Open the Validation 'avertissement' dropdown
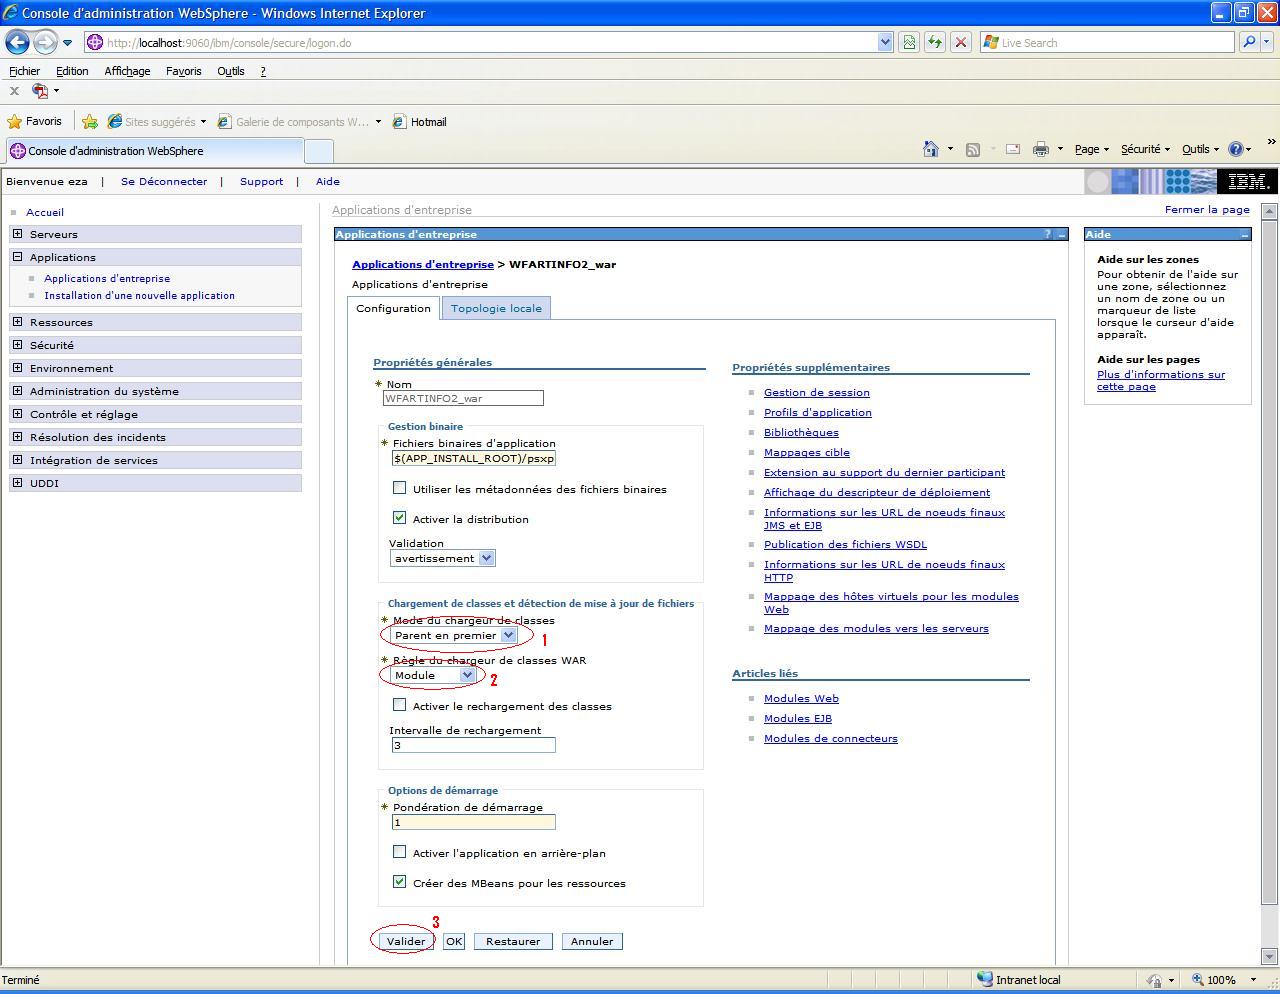This screenshot has height=994, width=1280. (x=486, y=558)
